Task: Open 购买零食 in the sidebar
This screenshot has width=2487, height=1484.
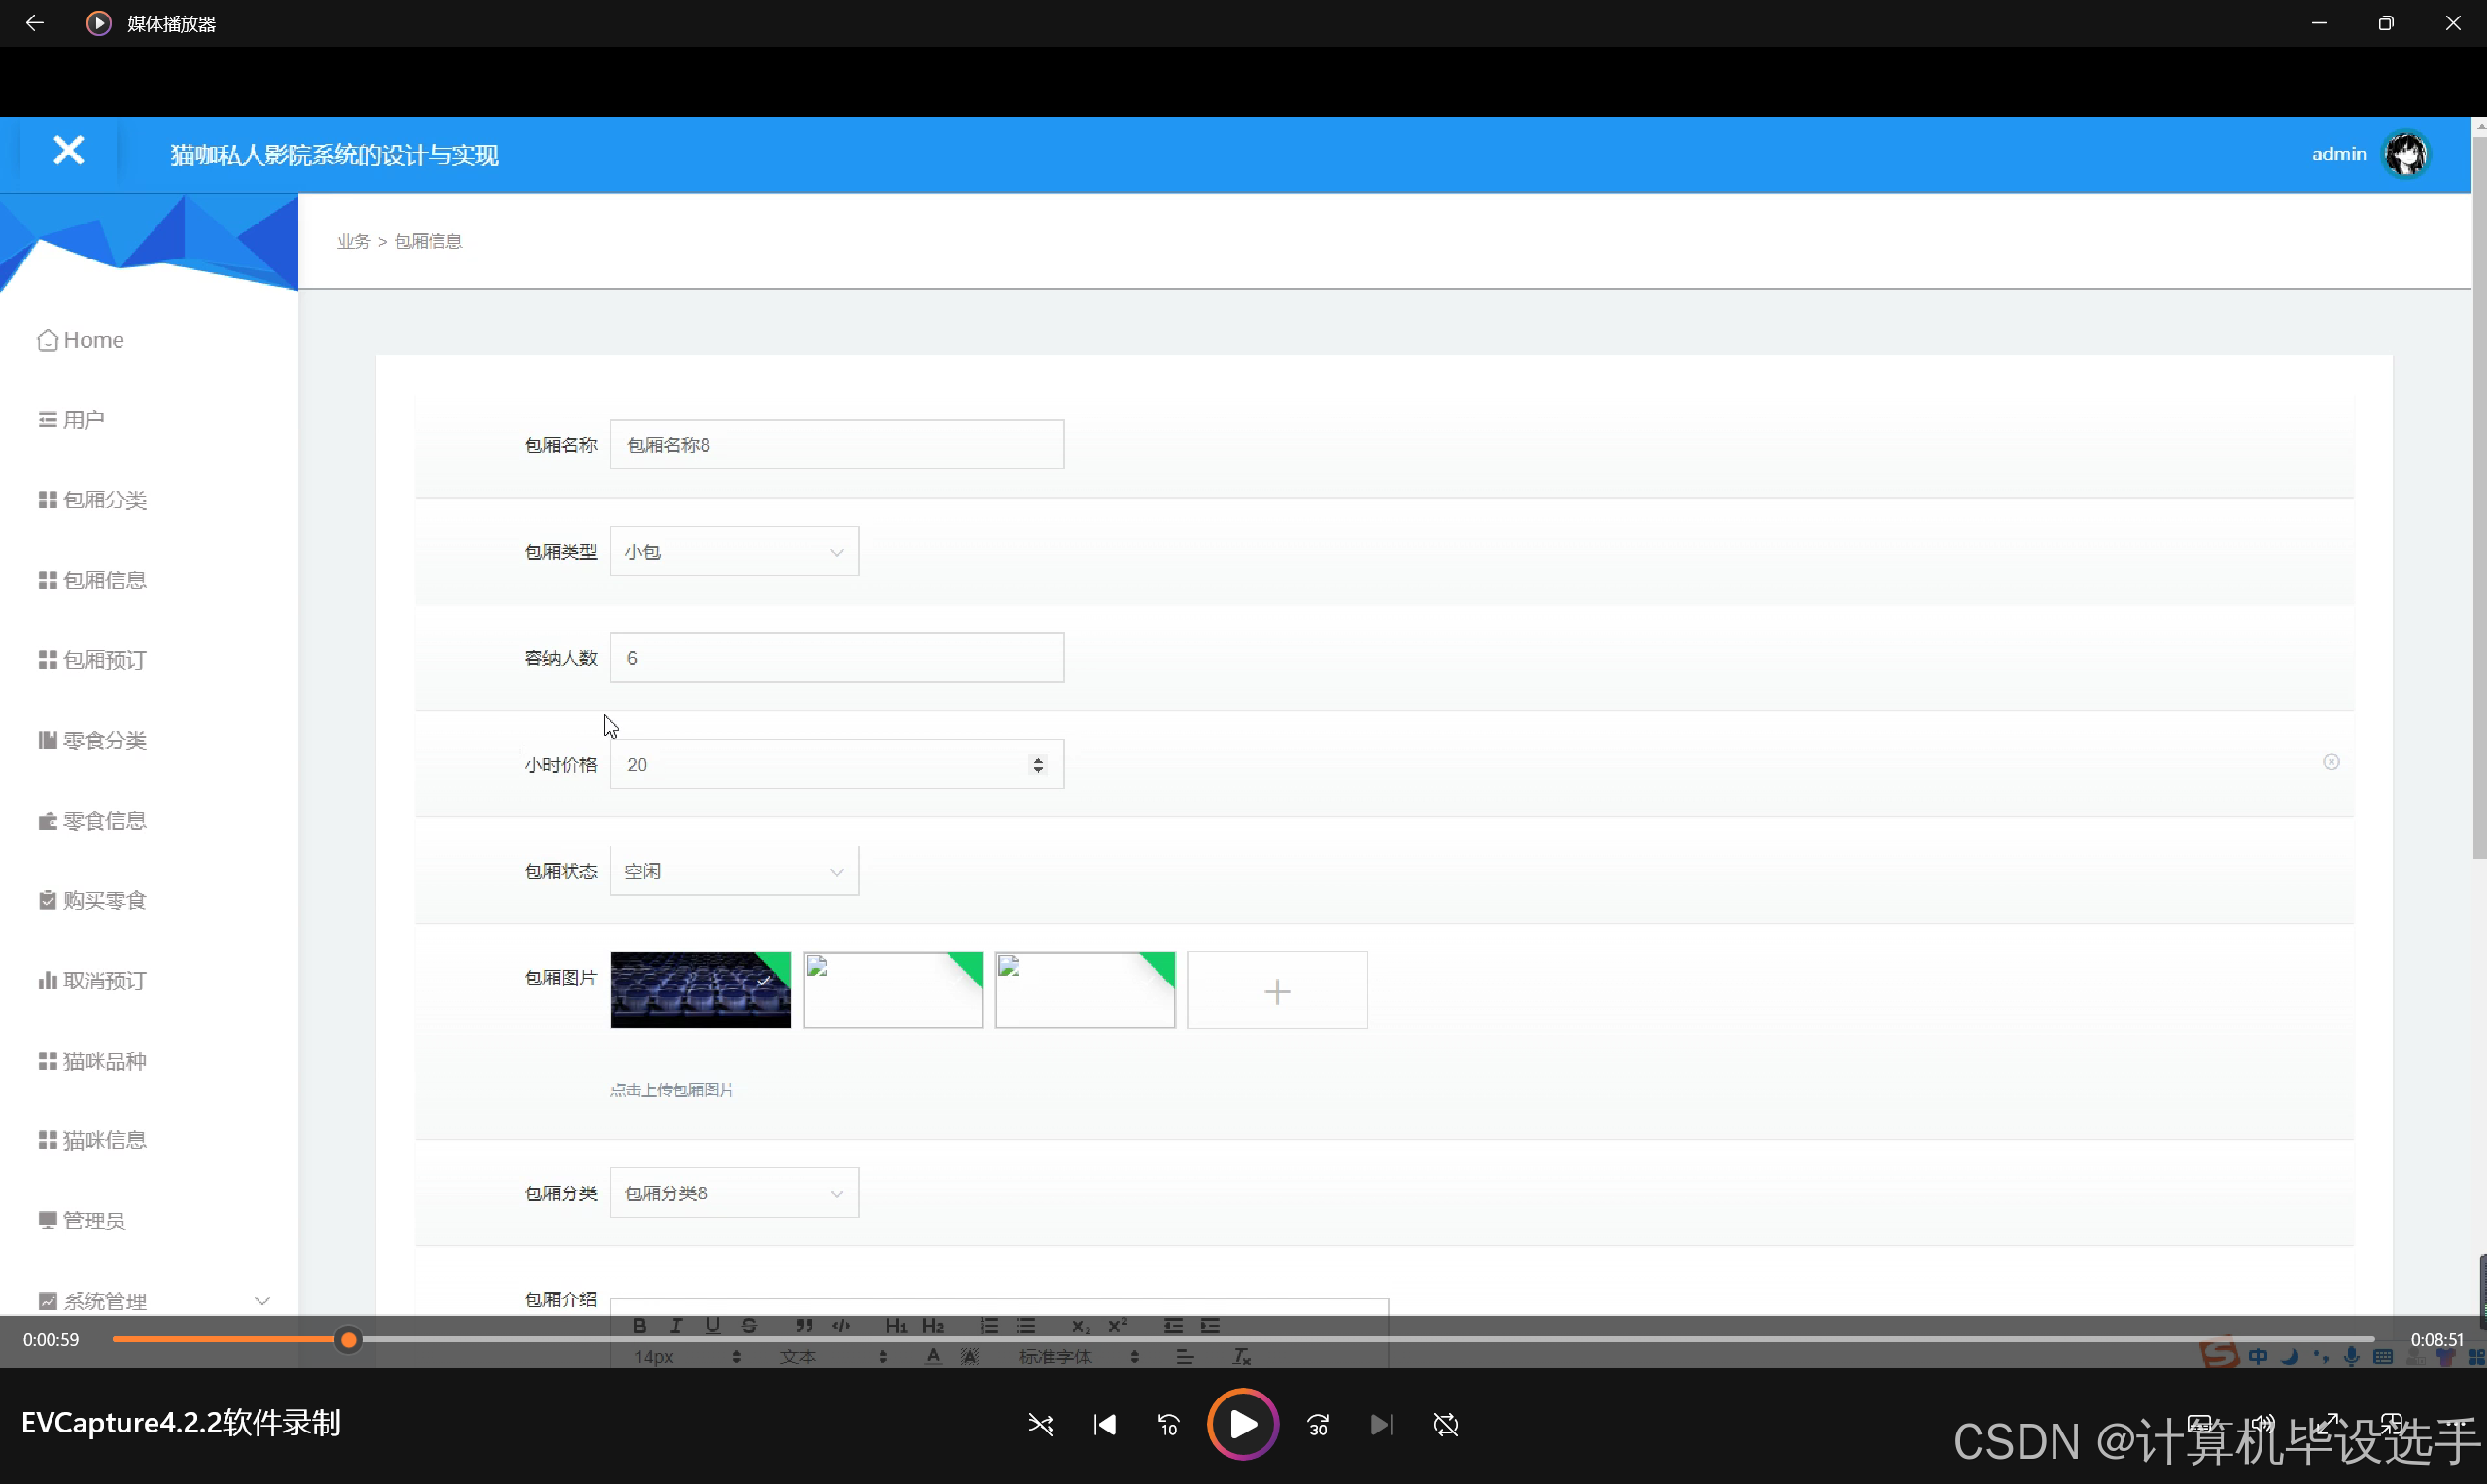Action: click(93, 901)
